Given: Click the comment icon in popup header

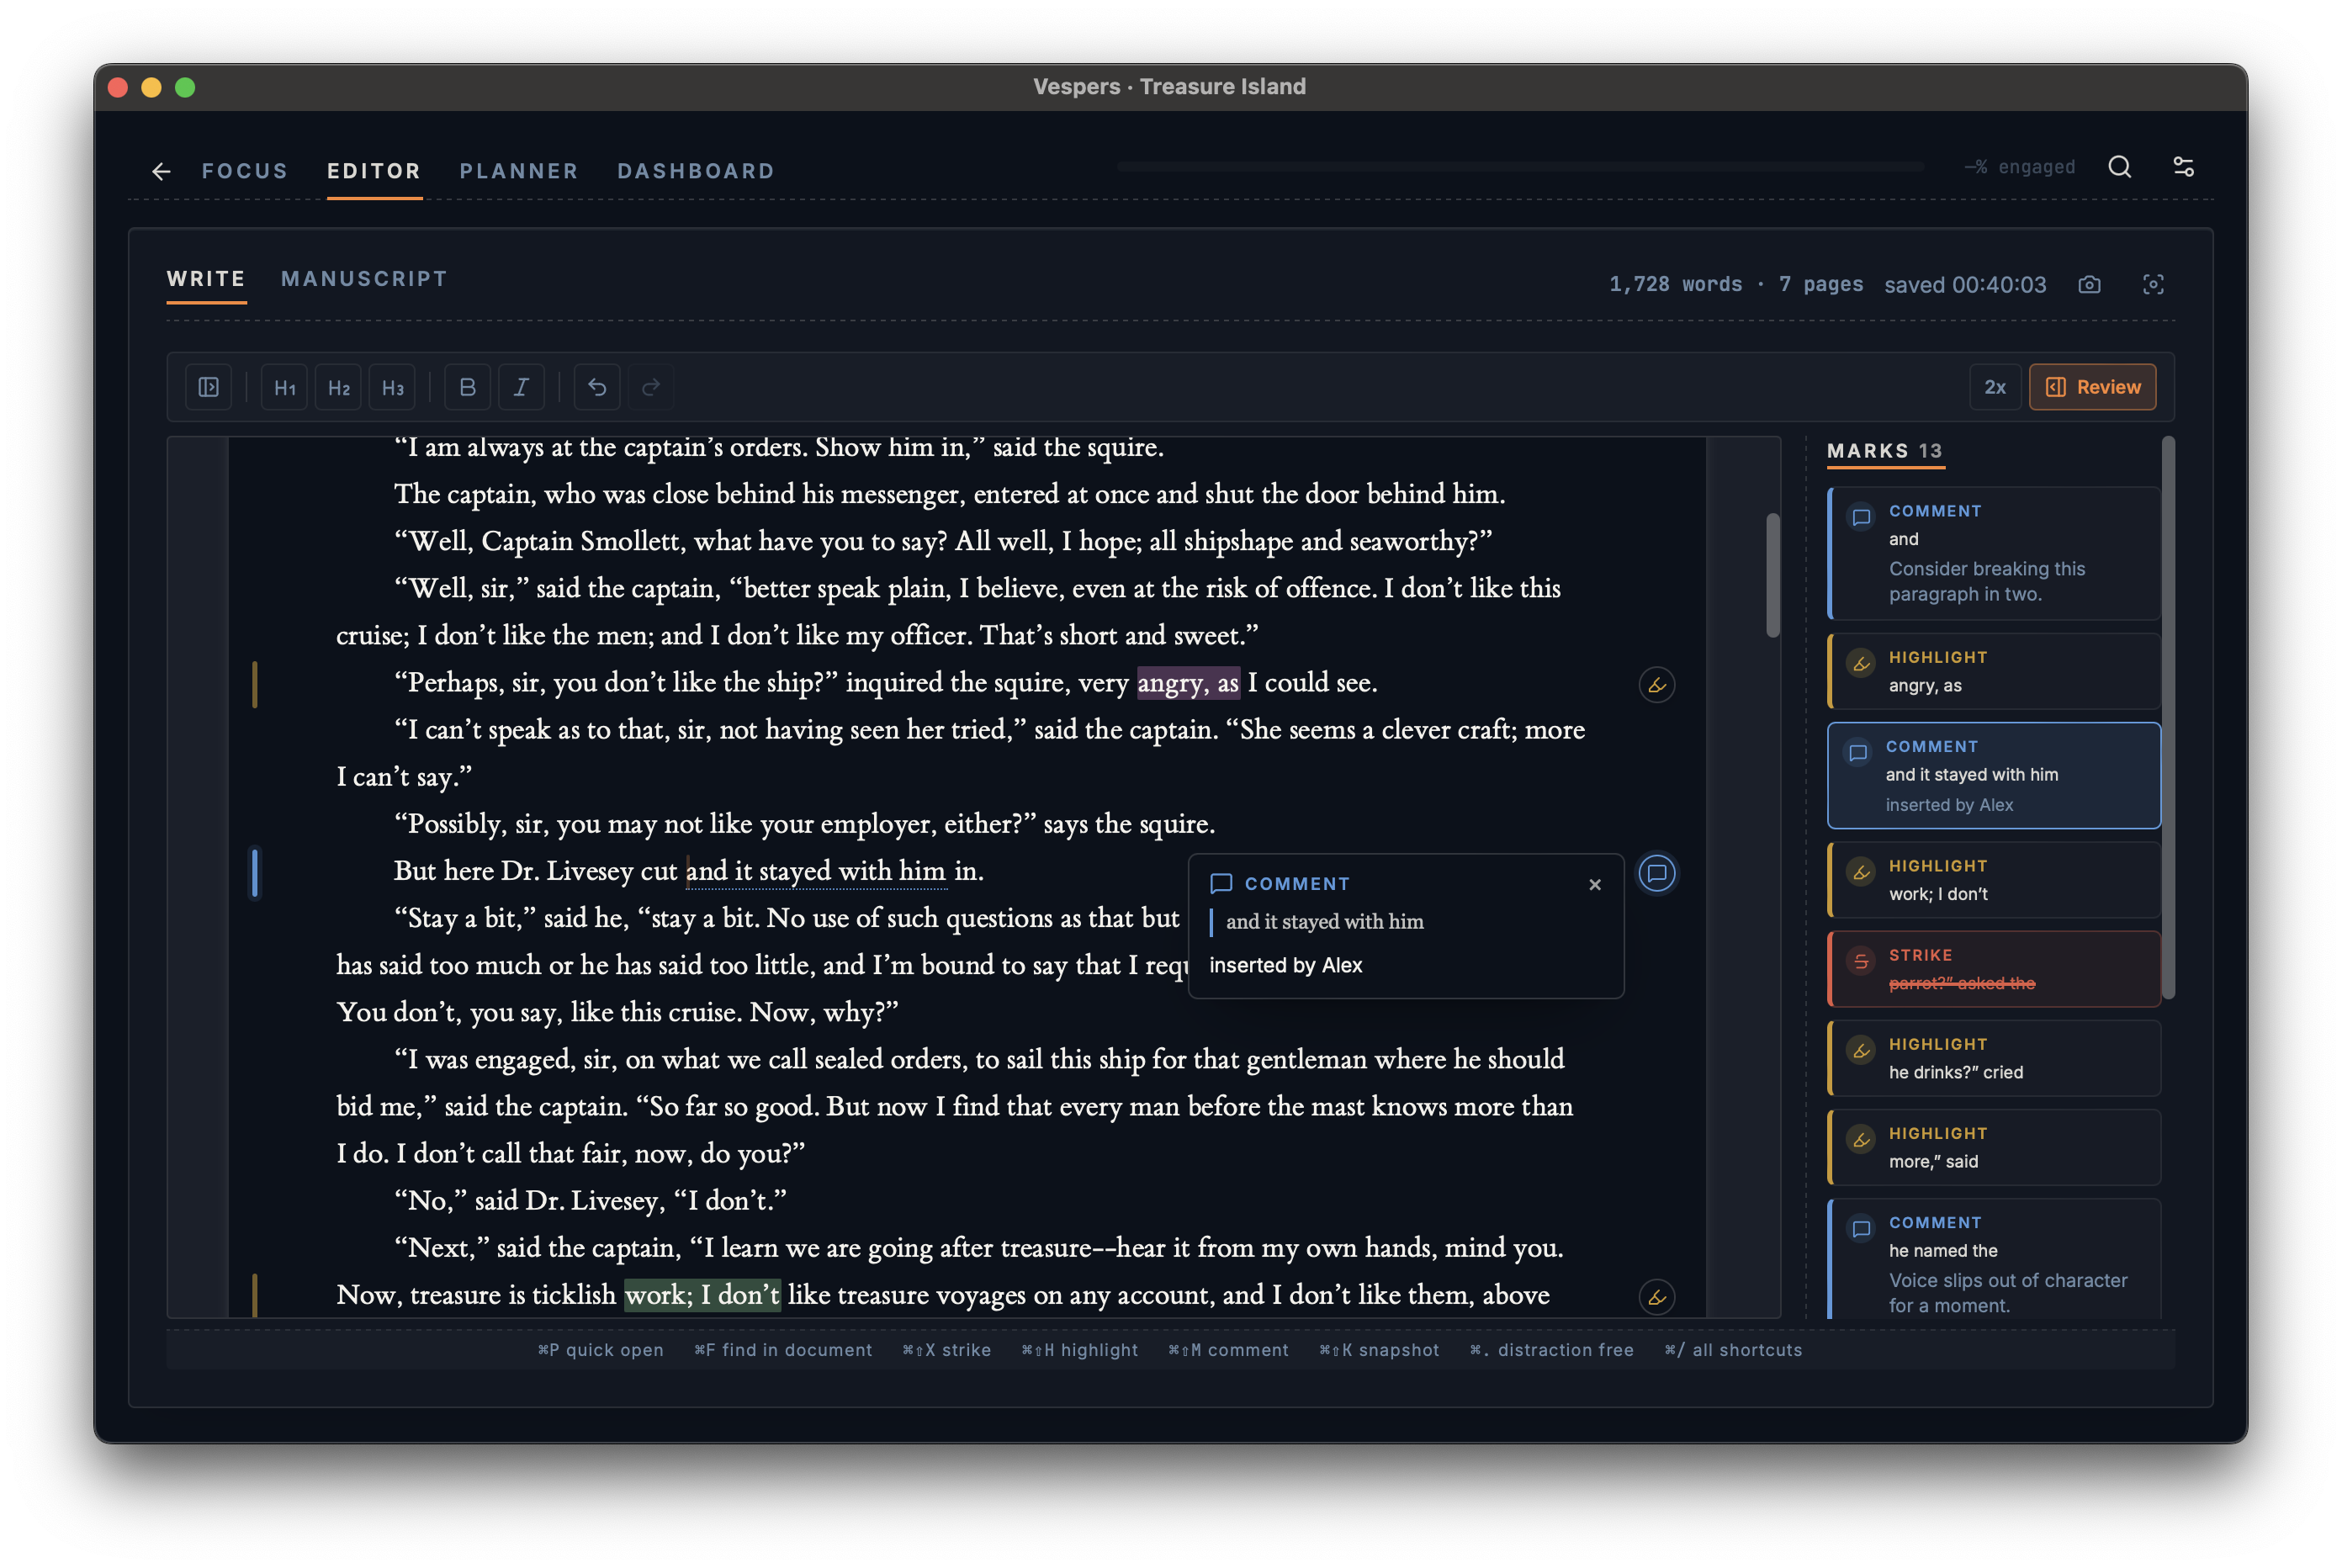Looking at the screenshot, I should [x=1221, y=884].
